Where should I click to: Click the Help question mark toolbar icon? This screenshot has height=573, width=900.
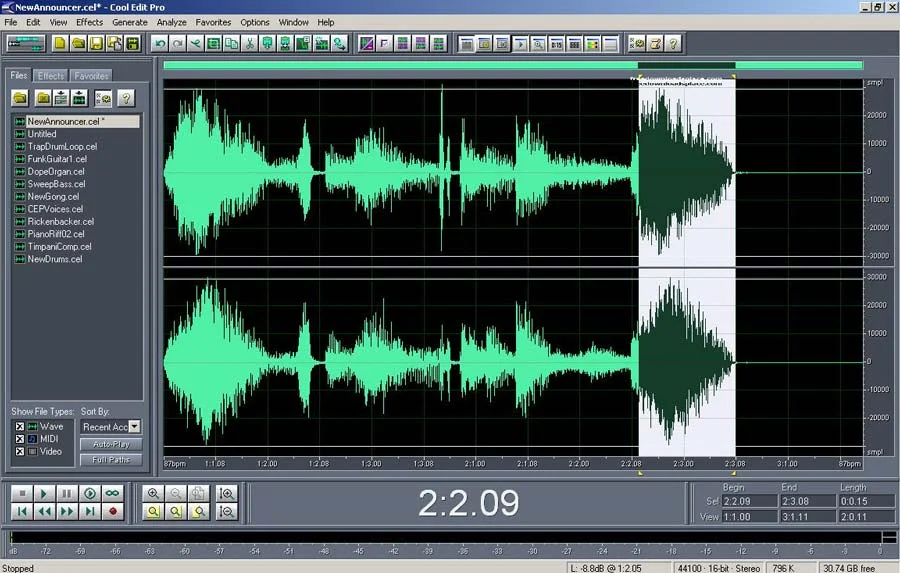coord(673,44)
